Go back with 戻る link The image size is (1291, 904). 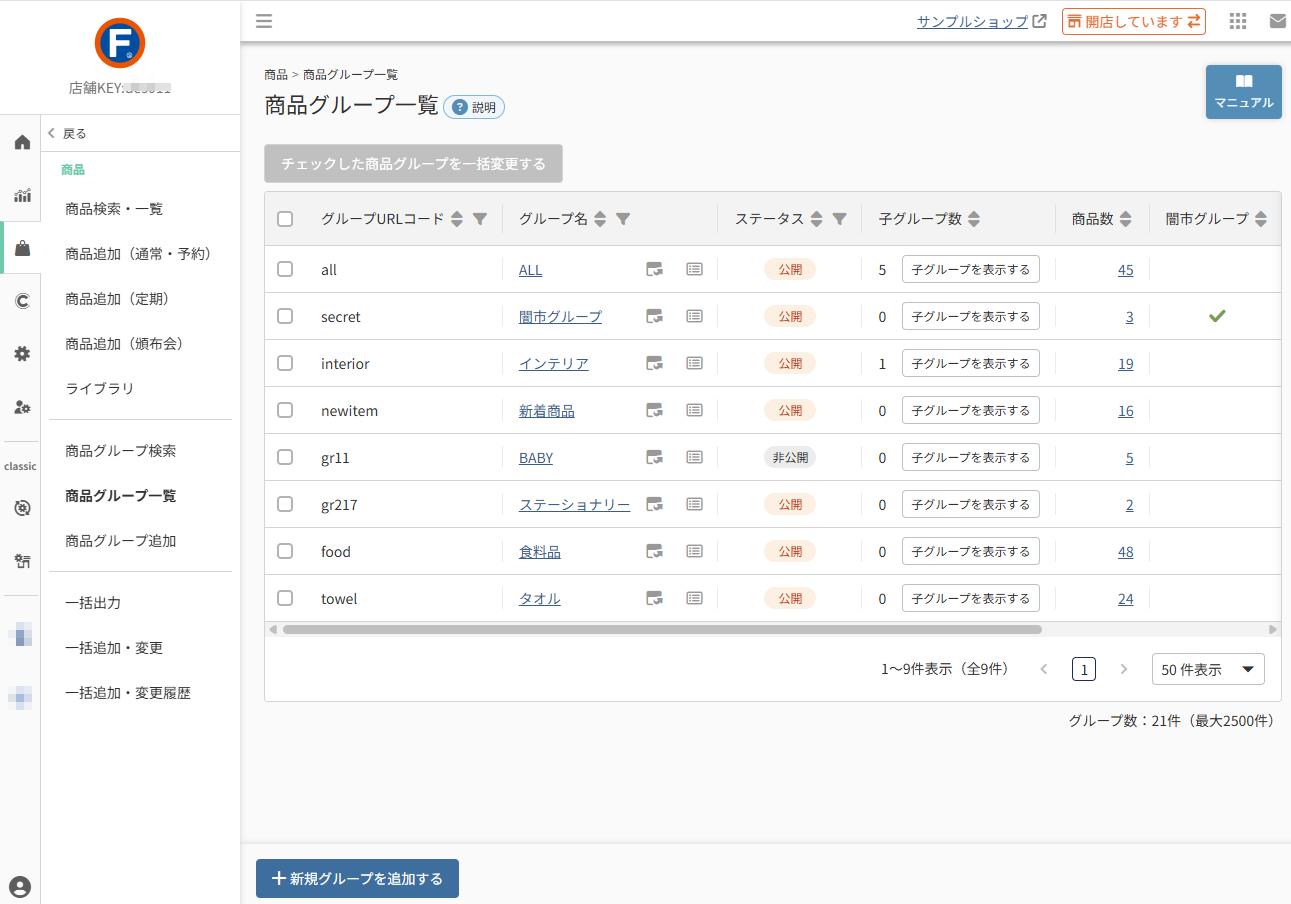67,133
